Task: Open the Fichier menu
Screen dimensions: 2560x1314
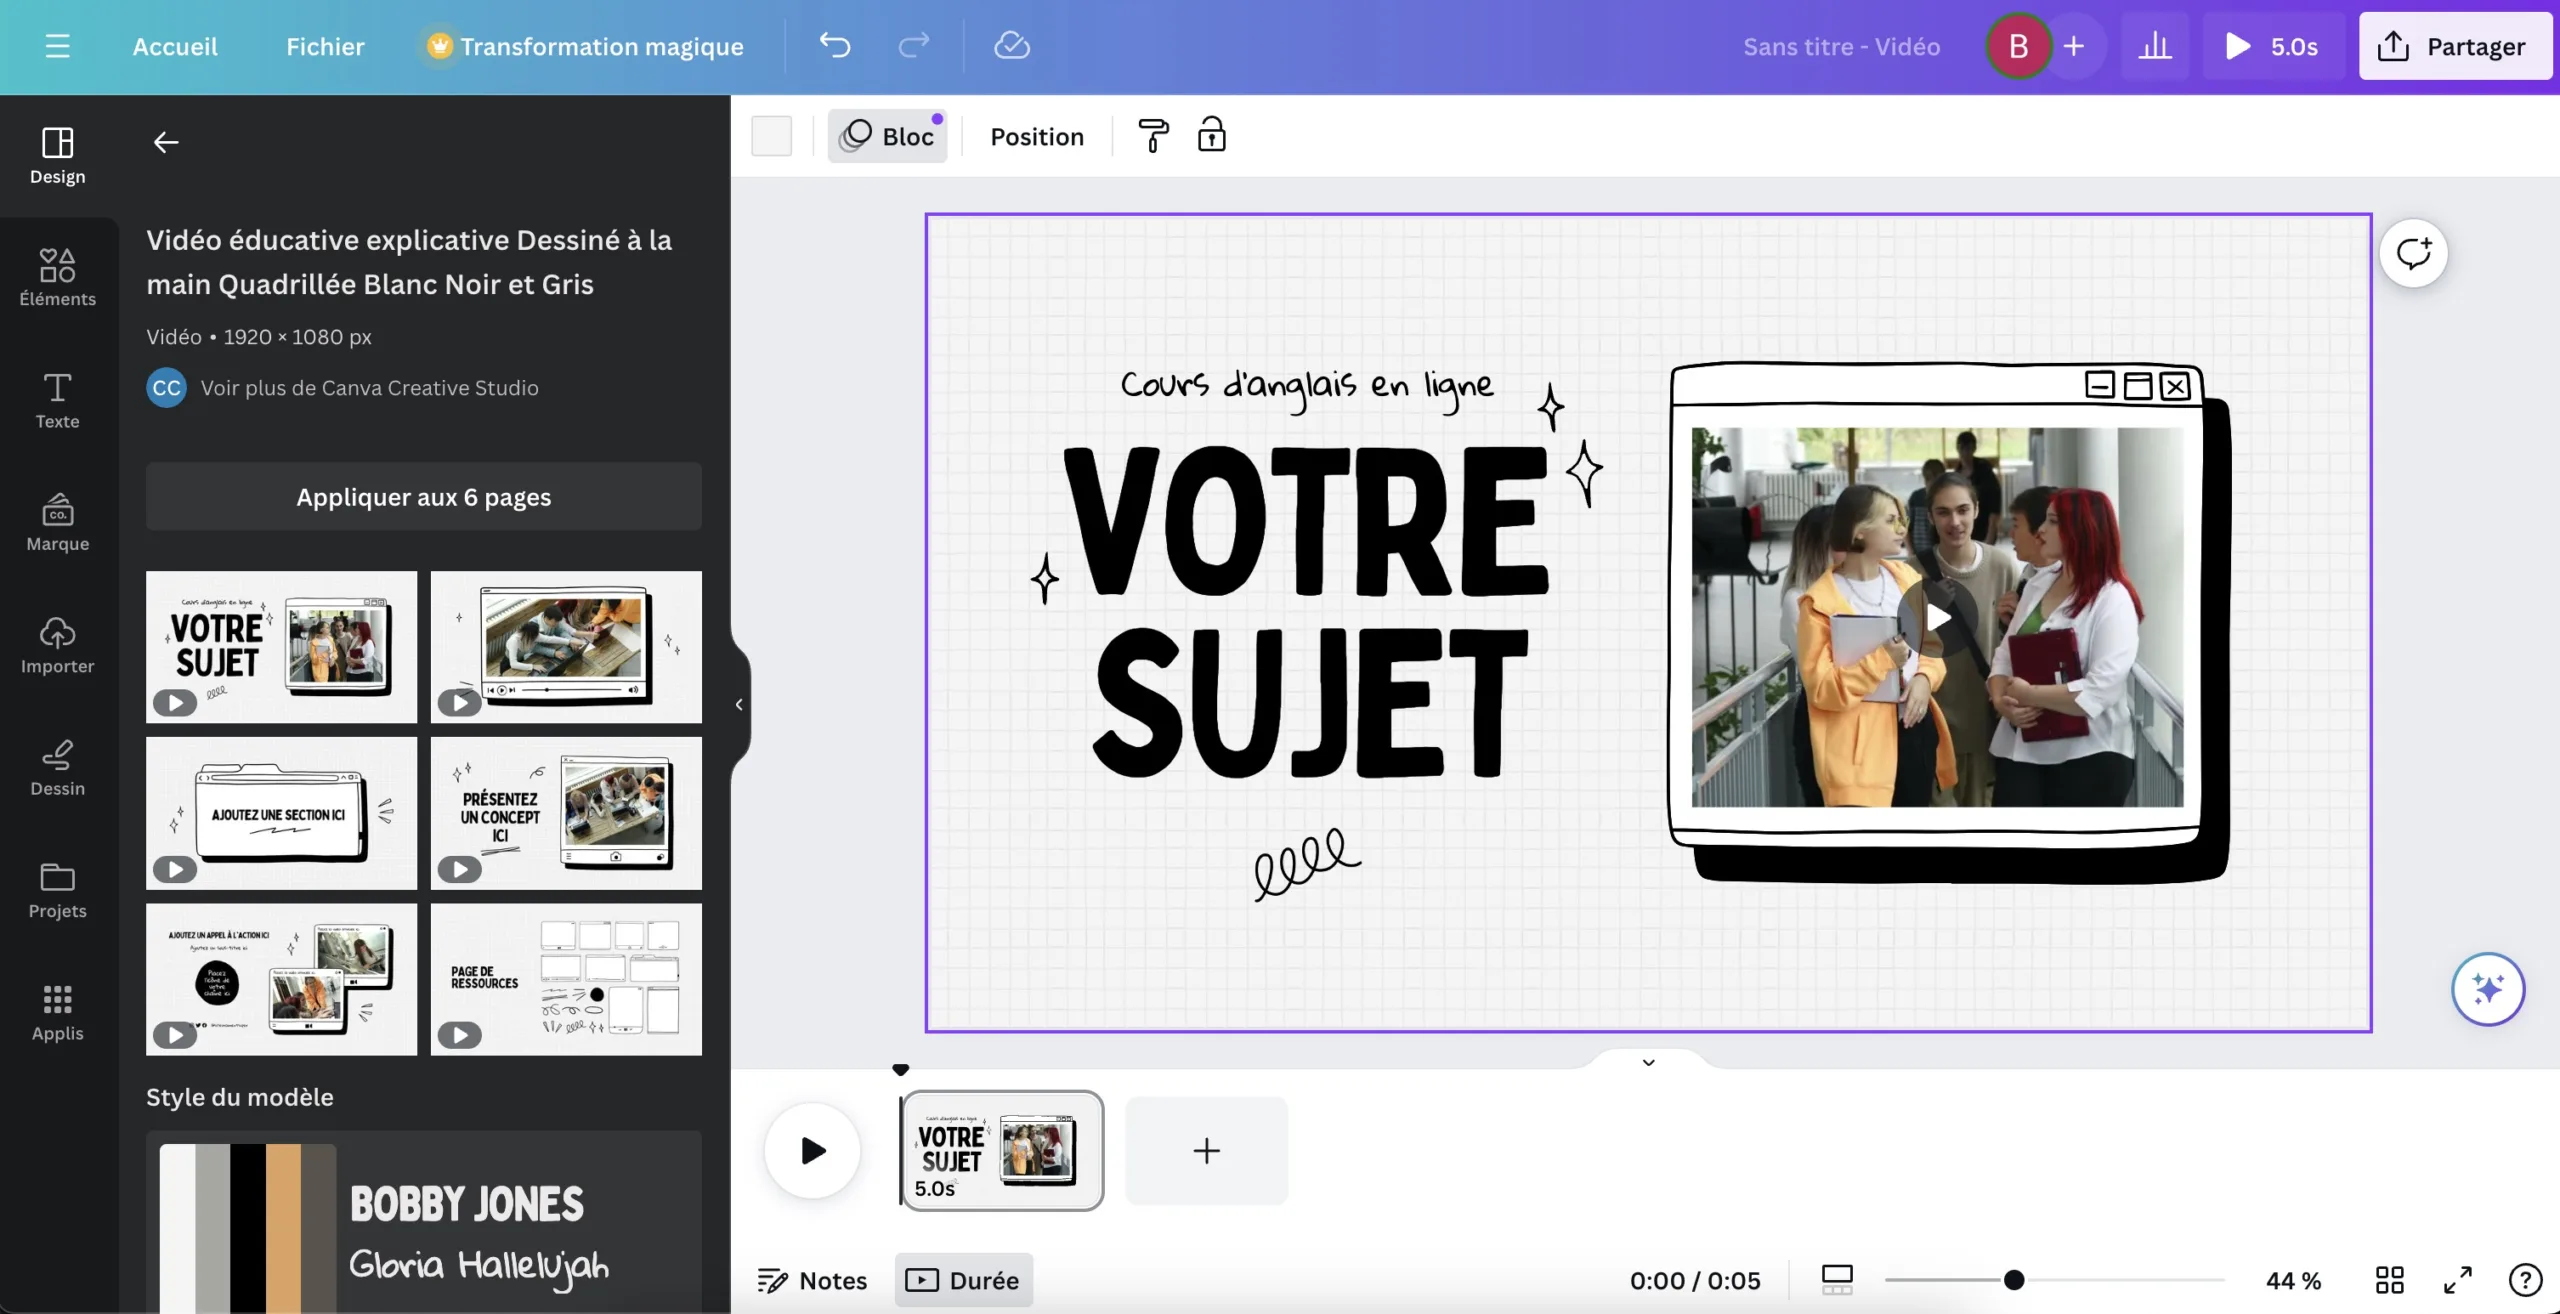Action: (x=325, y=46)
